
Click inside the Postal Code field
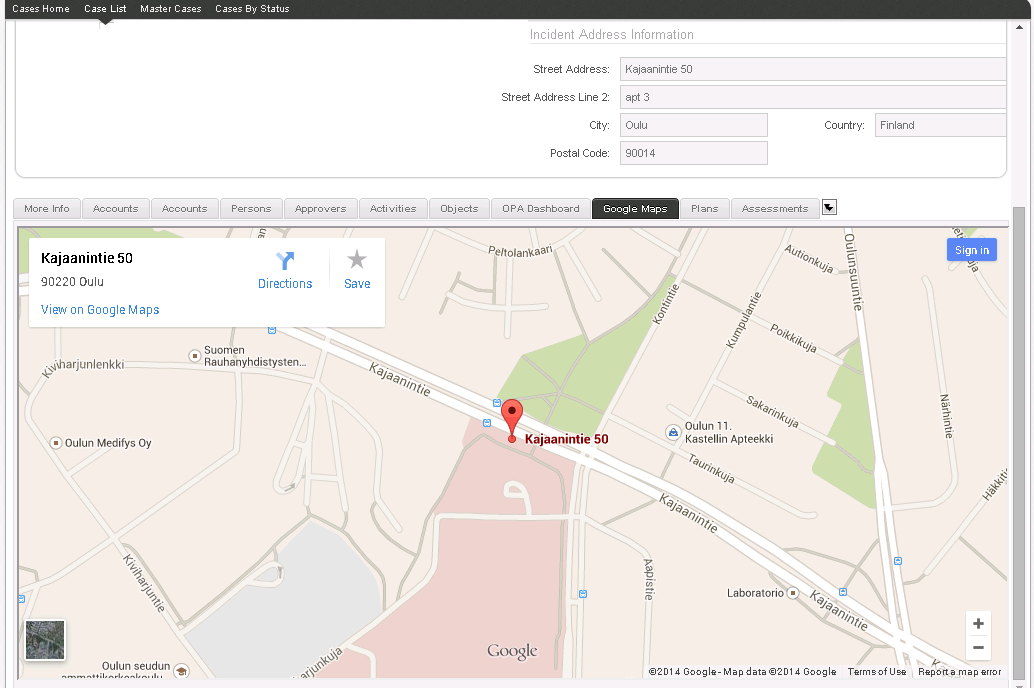tap(693, 152)
